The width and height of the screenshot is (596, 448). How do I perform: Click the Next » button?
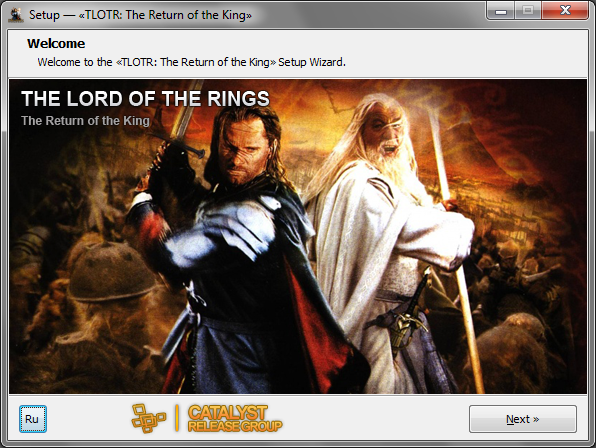pos(523,419)
